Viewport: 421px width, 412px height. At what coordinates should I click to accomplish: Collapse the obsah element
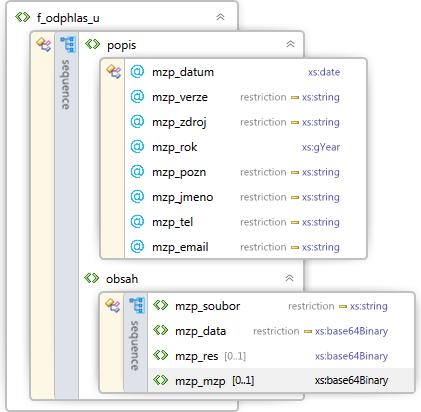289,278
